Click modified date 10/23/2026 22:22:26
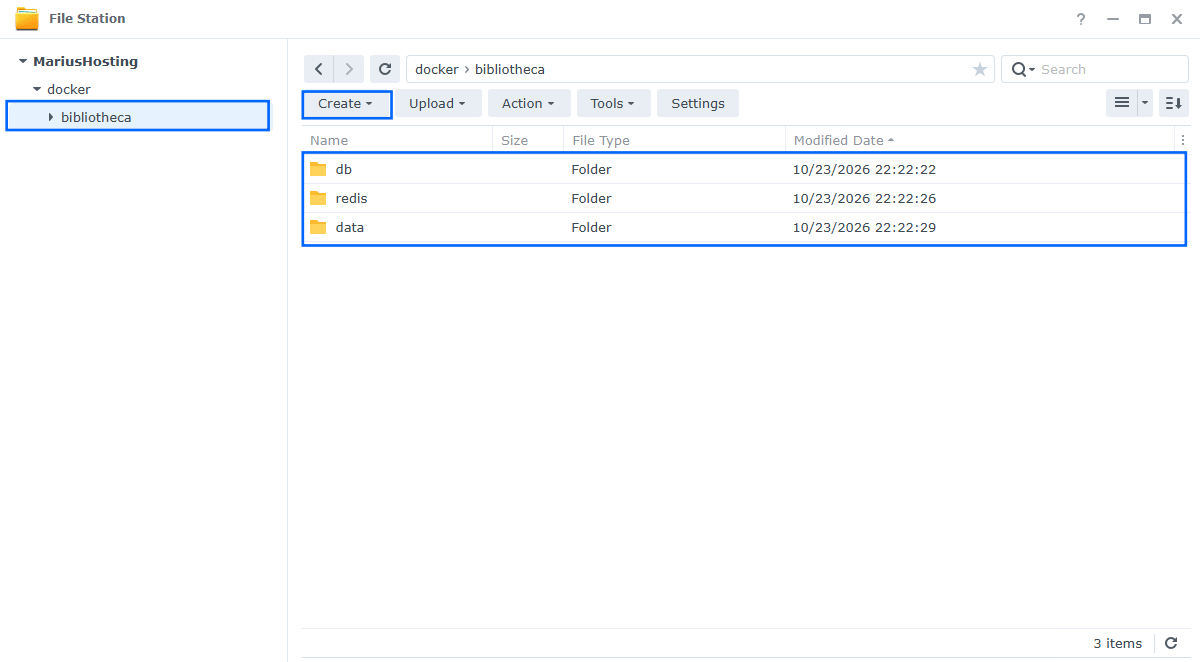This screenshot has height=662, width=1200. (865, 198)
